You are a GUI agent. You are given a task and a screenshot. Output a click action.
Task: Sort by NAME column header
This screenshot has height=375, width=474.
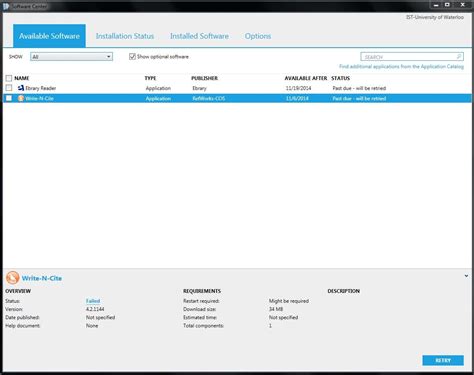coord(22,78)
